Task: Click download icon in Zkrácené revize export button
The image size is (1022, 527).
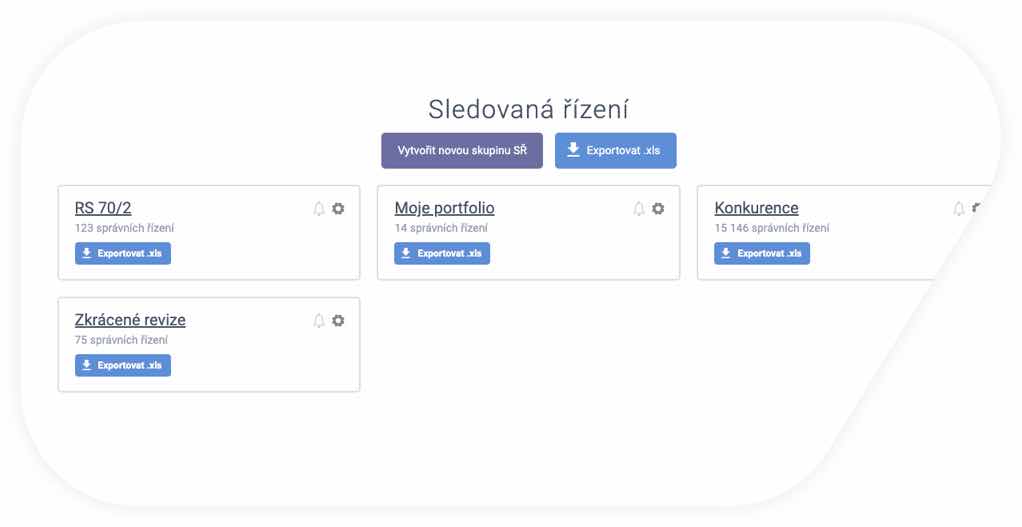Action: tap(86, 365)
